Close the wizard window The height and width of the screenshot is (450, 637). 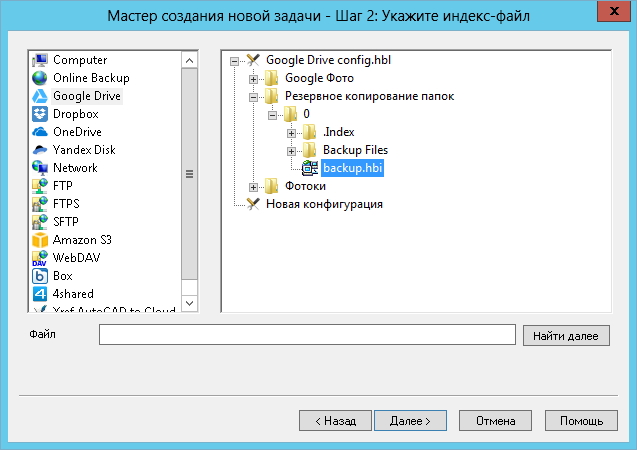pos(614,11)
